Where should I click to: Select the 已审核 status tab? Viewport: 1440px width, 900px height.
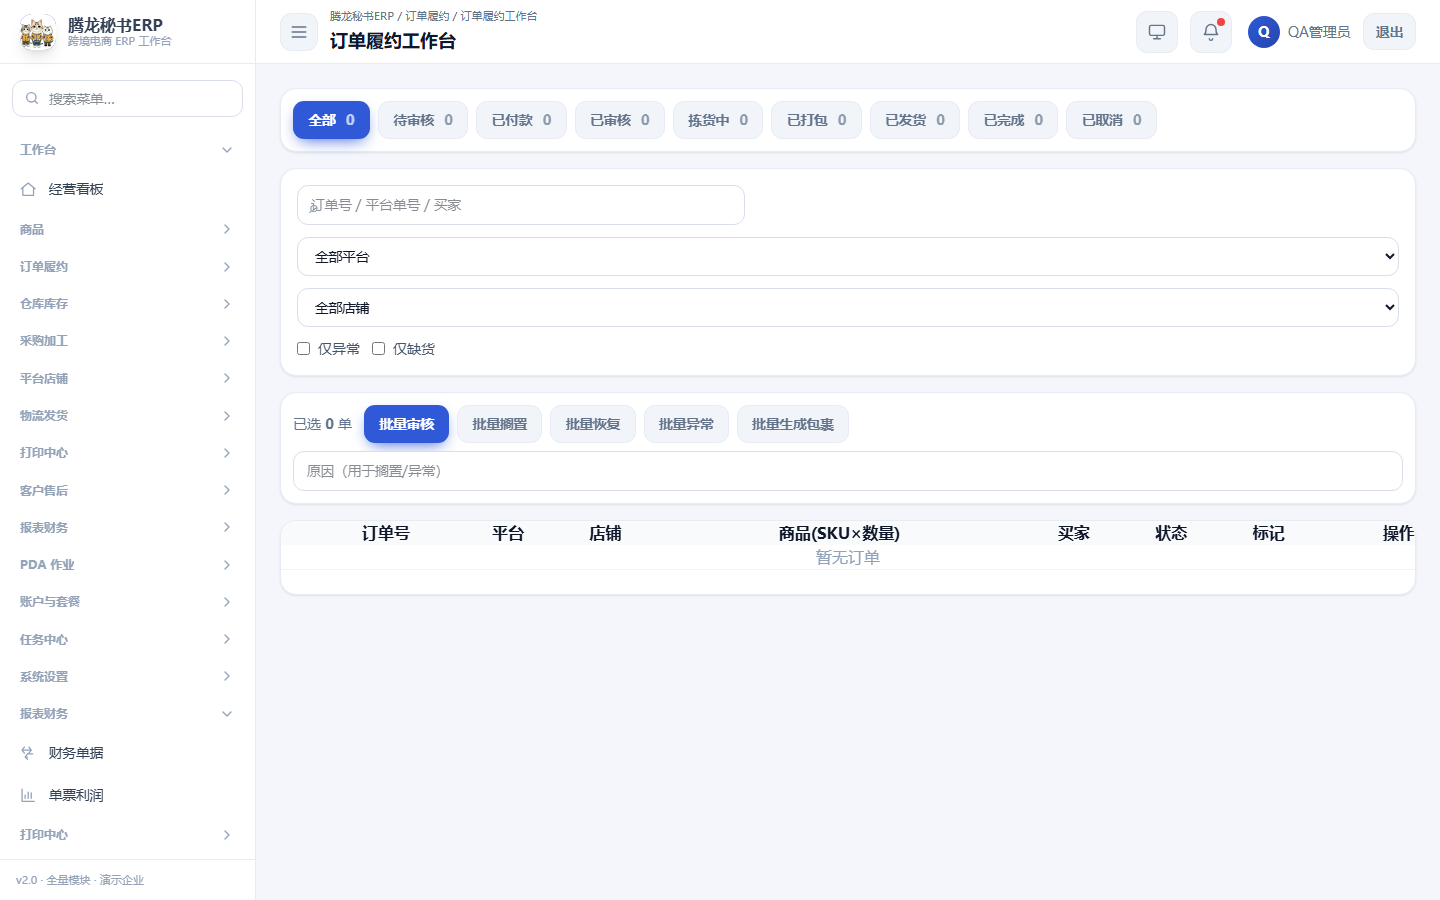(x=620, y=120)
